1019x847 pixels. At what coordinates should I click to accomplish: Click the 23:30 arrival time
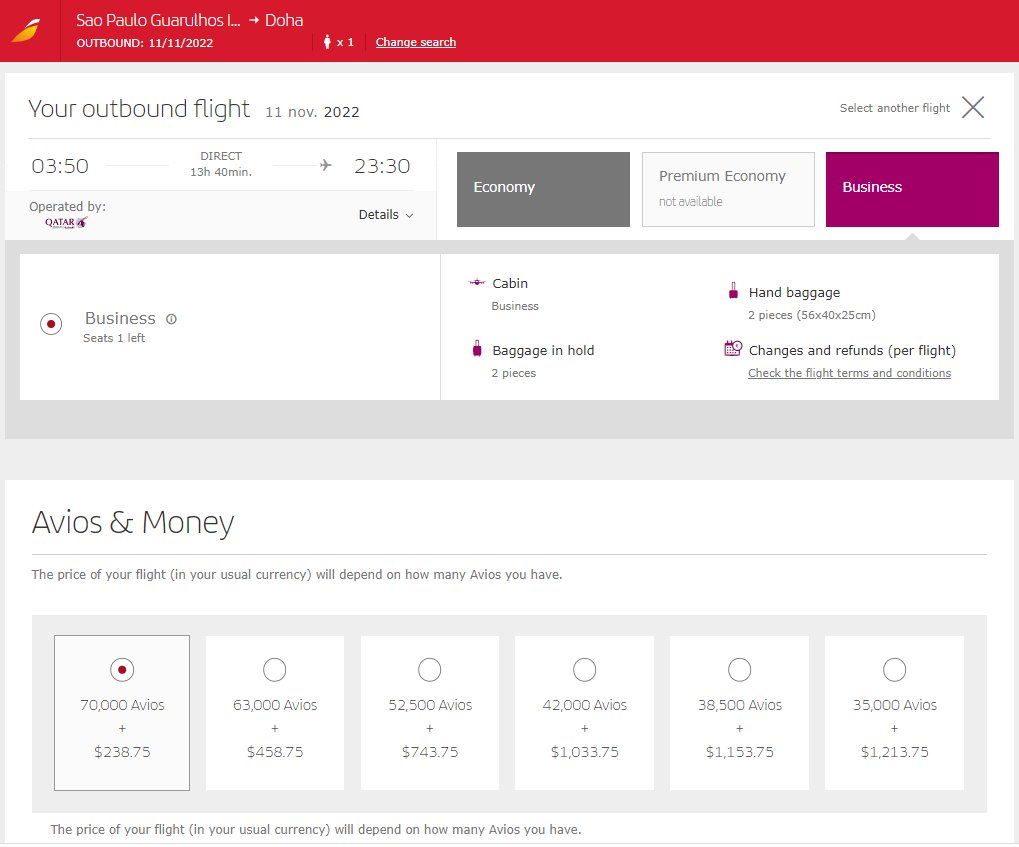point(382,166)
